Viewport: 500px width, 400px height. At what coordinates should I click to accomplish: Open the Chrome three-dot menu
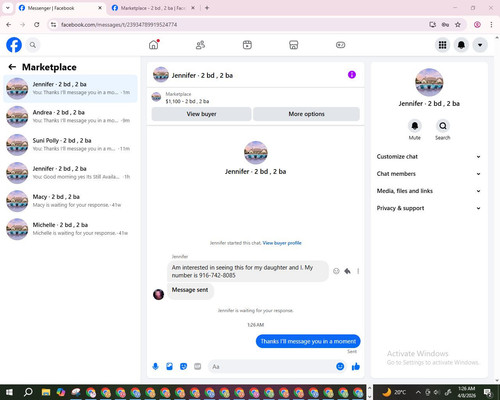(x=491, y=24)
